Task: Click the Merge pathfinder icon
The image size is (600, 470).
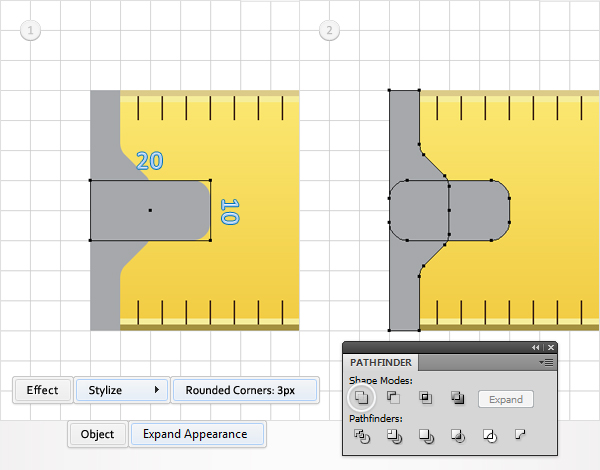Action: point(426,436)
